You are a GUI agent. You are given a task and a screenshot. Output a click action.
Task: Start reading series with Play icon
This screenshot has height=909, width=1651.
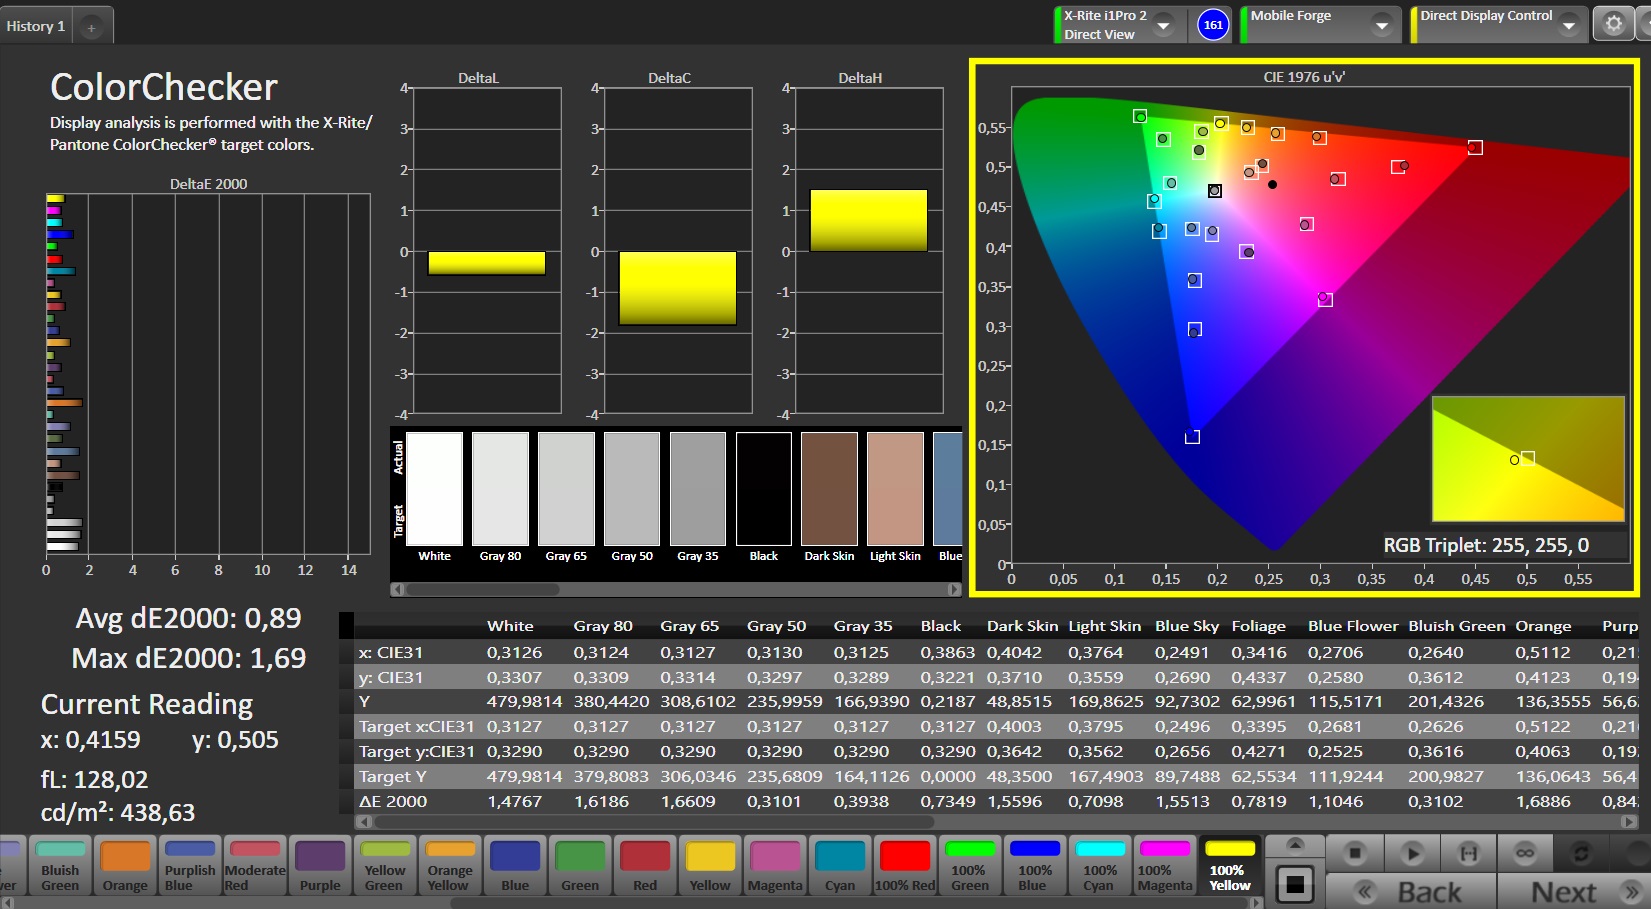[x=1411, y=853]
